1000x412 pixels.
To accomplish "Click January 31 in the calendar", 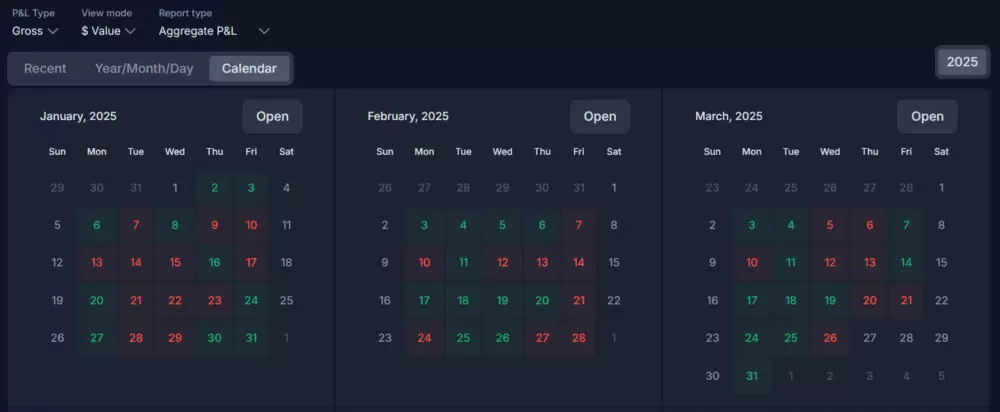I will click(x=251, y=338).
